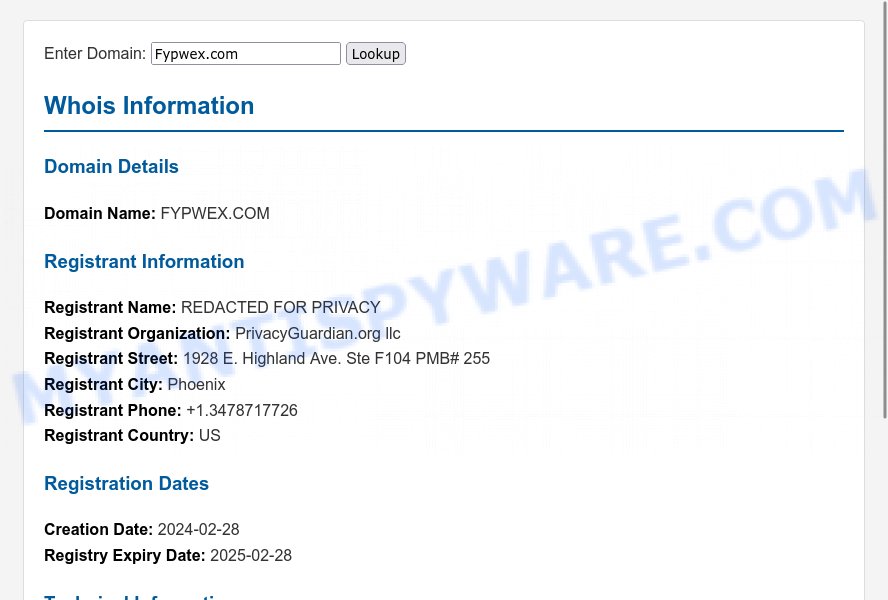Click the Whois Information heading
The width and height of the screenshot is (888, 600).
pos(149,106)
